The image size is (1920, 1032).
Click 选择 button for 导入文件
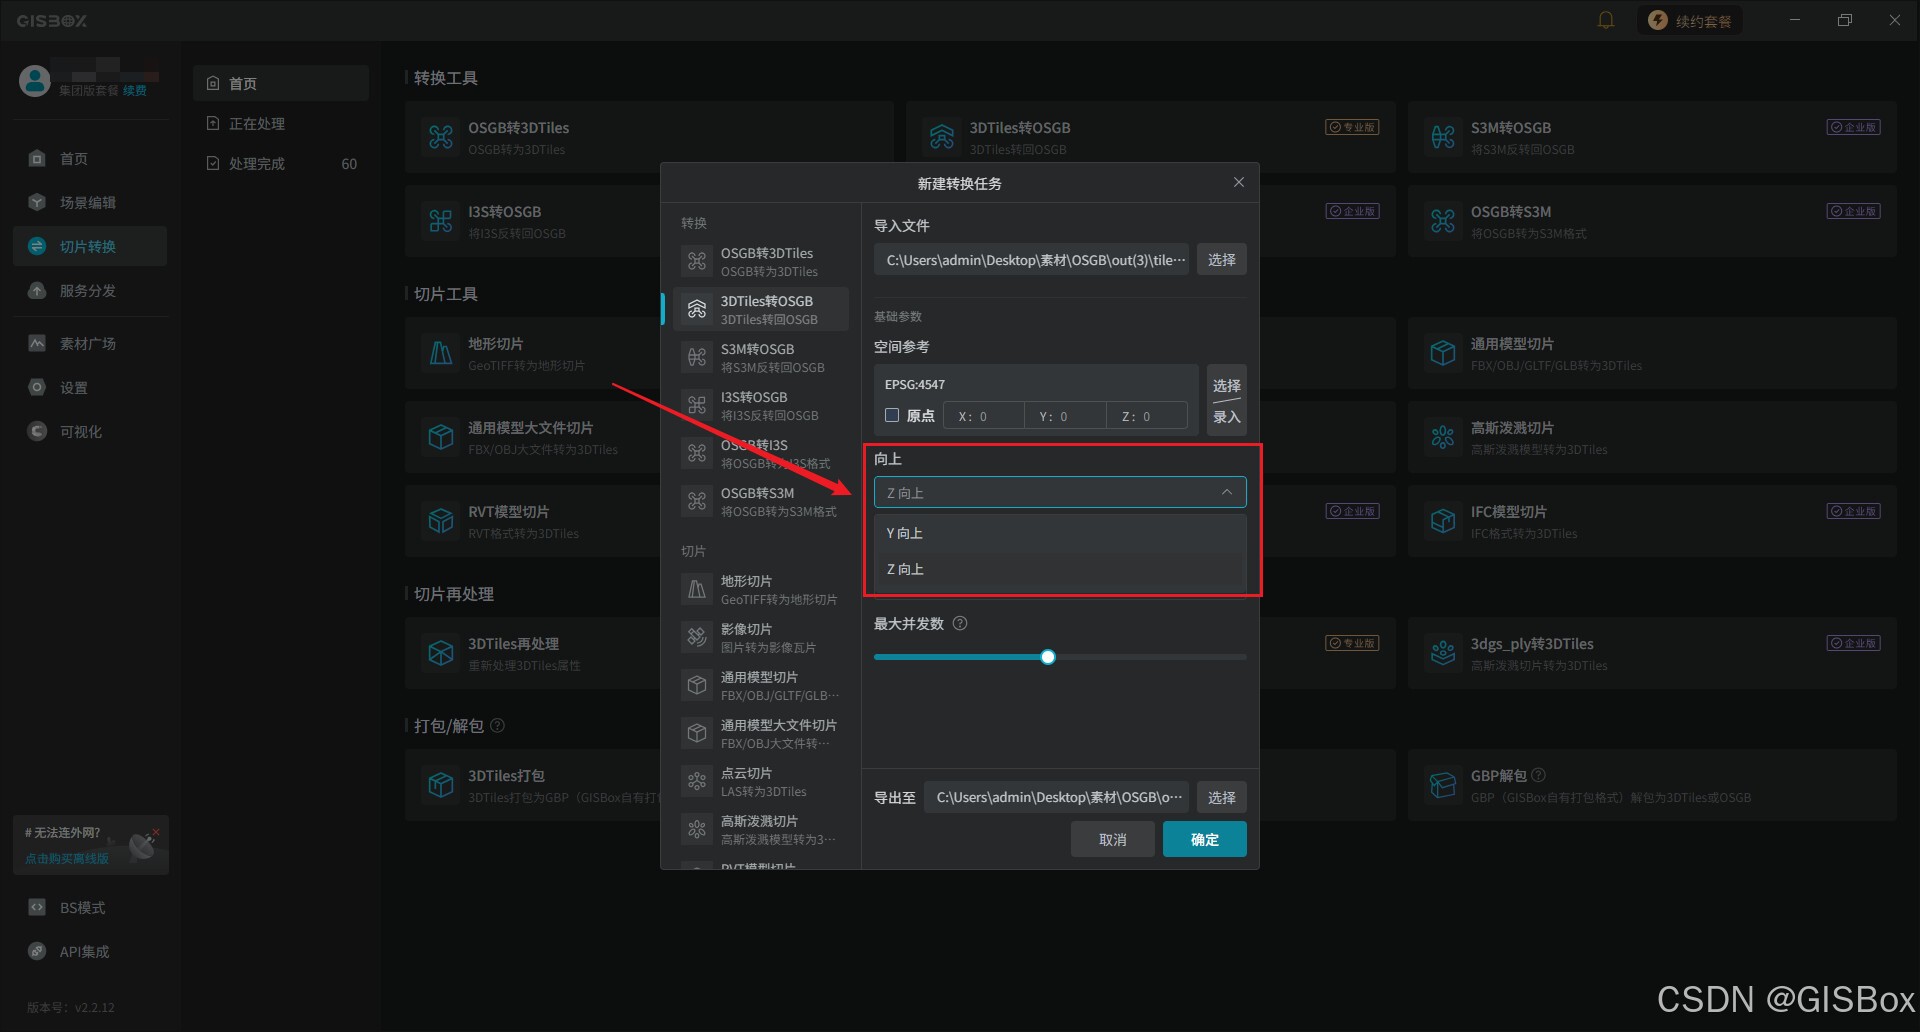pos(1222,259)
